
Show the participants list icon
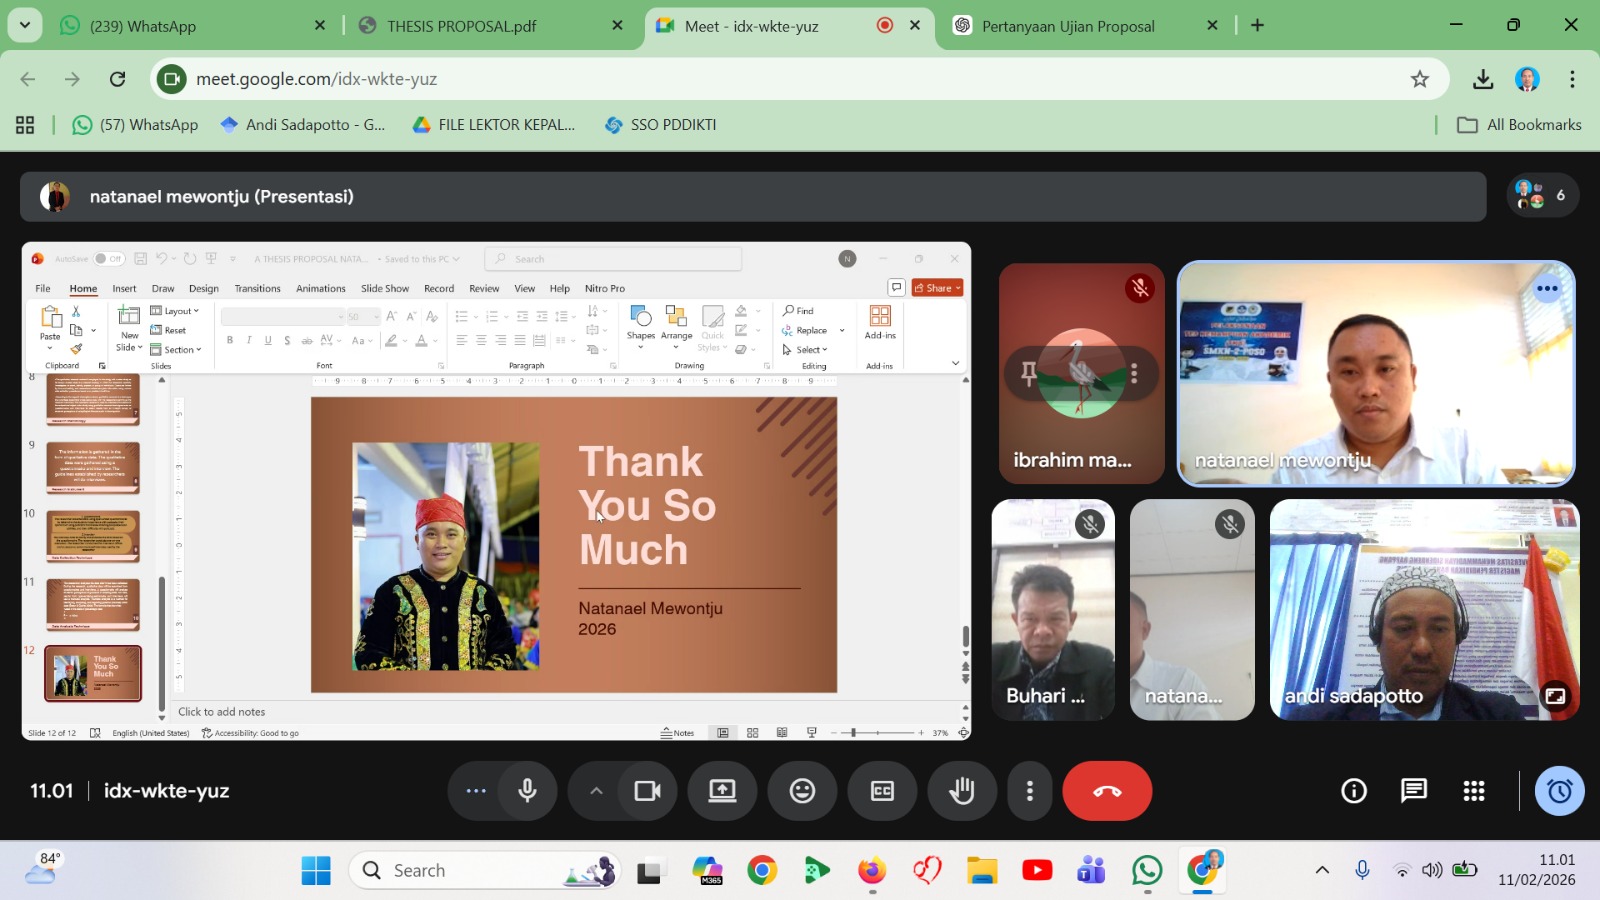[1542, 196]
